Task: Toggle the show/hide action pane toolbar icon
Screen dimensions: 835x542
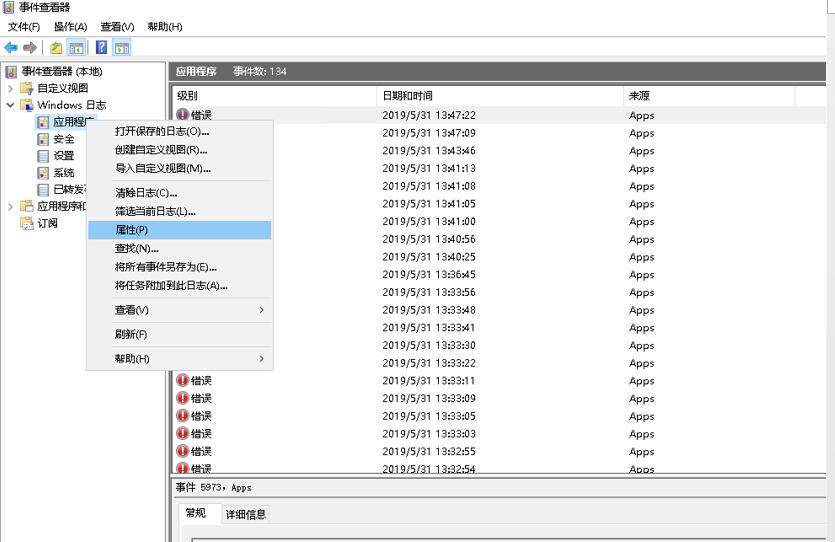Action: (x=122, y=48)
